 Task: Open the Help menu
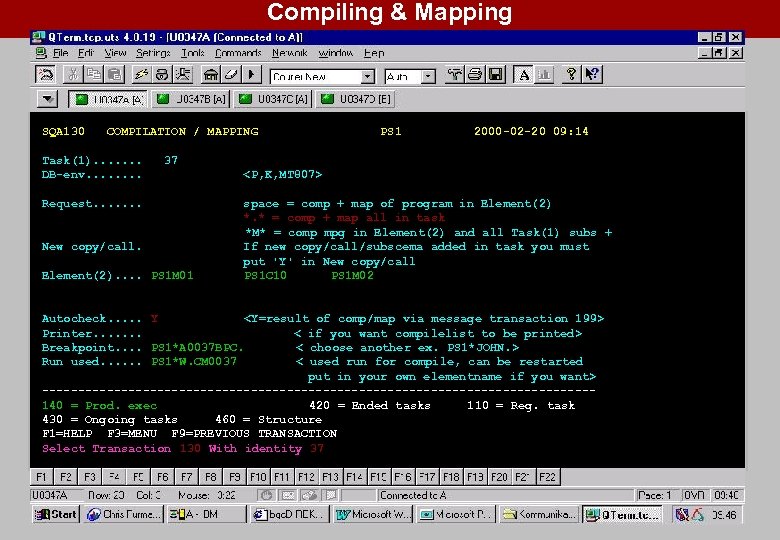(374, 53)
